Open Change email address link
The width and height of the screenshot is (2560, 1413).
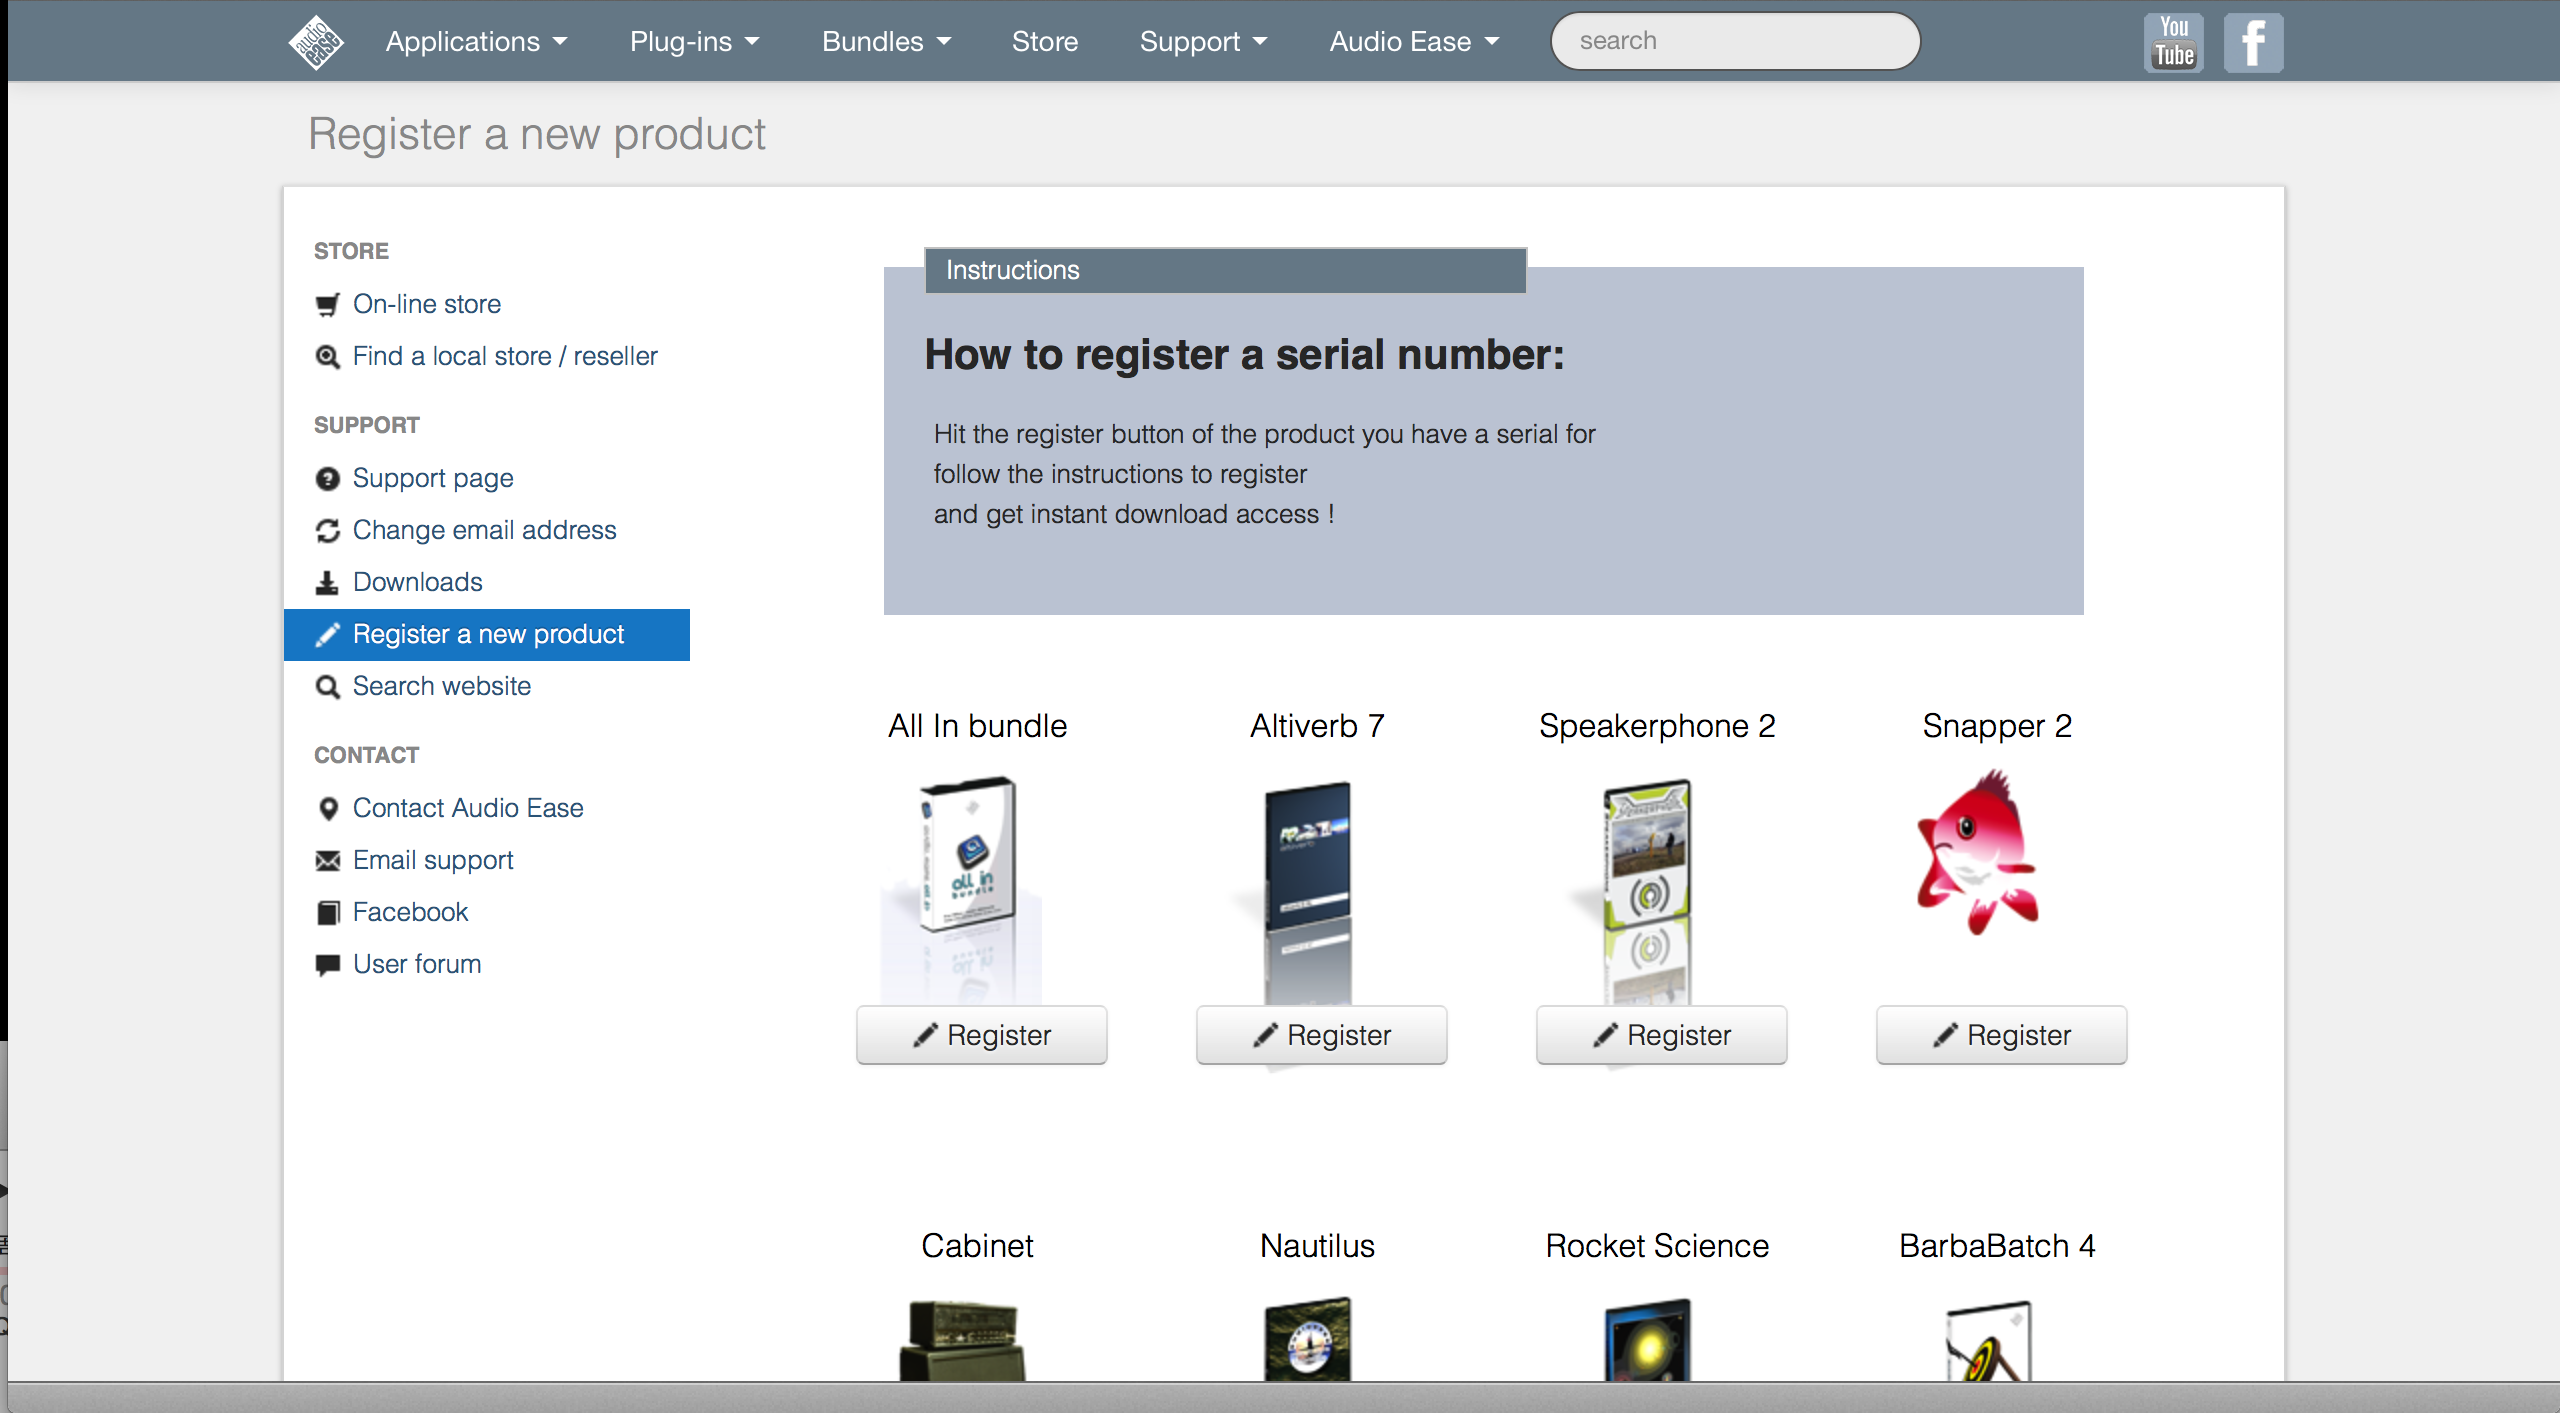(485, 530)
